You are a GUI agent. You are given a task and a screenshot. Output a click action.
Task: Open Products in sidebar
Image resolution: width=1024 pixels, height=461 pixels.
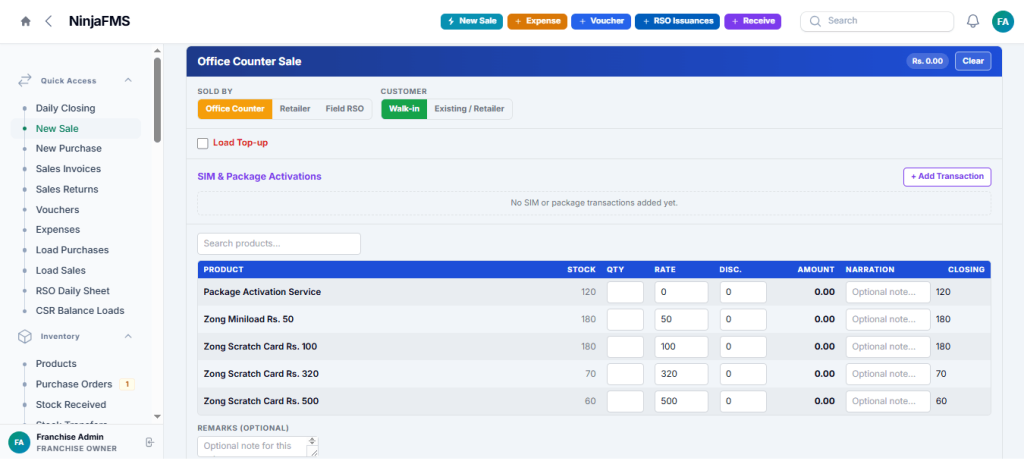point(56,364)
